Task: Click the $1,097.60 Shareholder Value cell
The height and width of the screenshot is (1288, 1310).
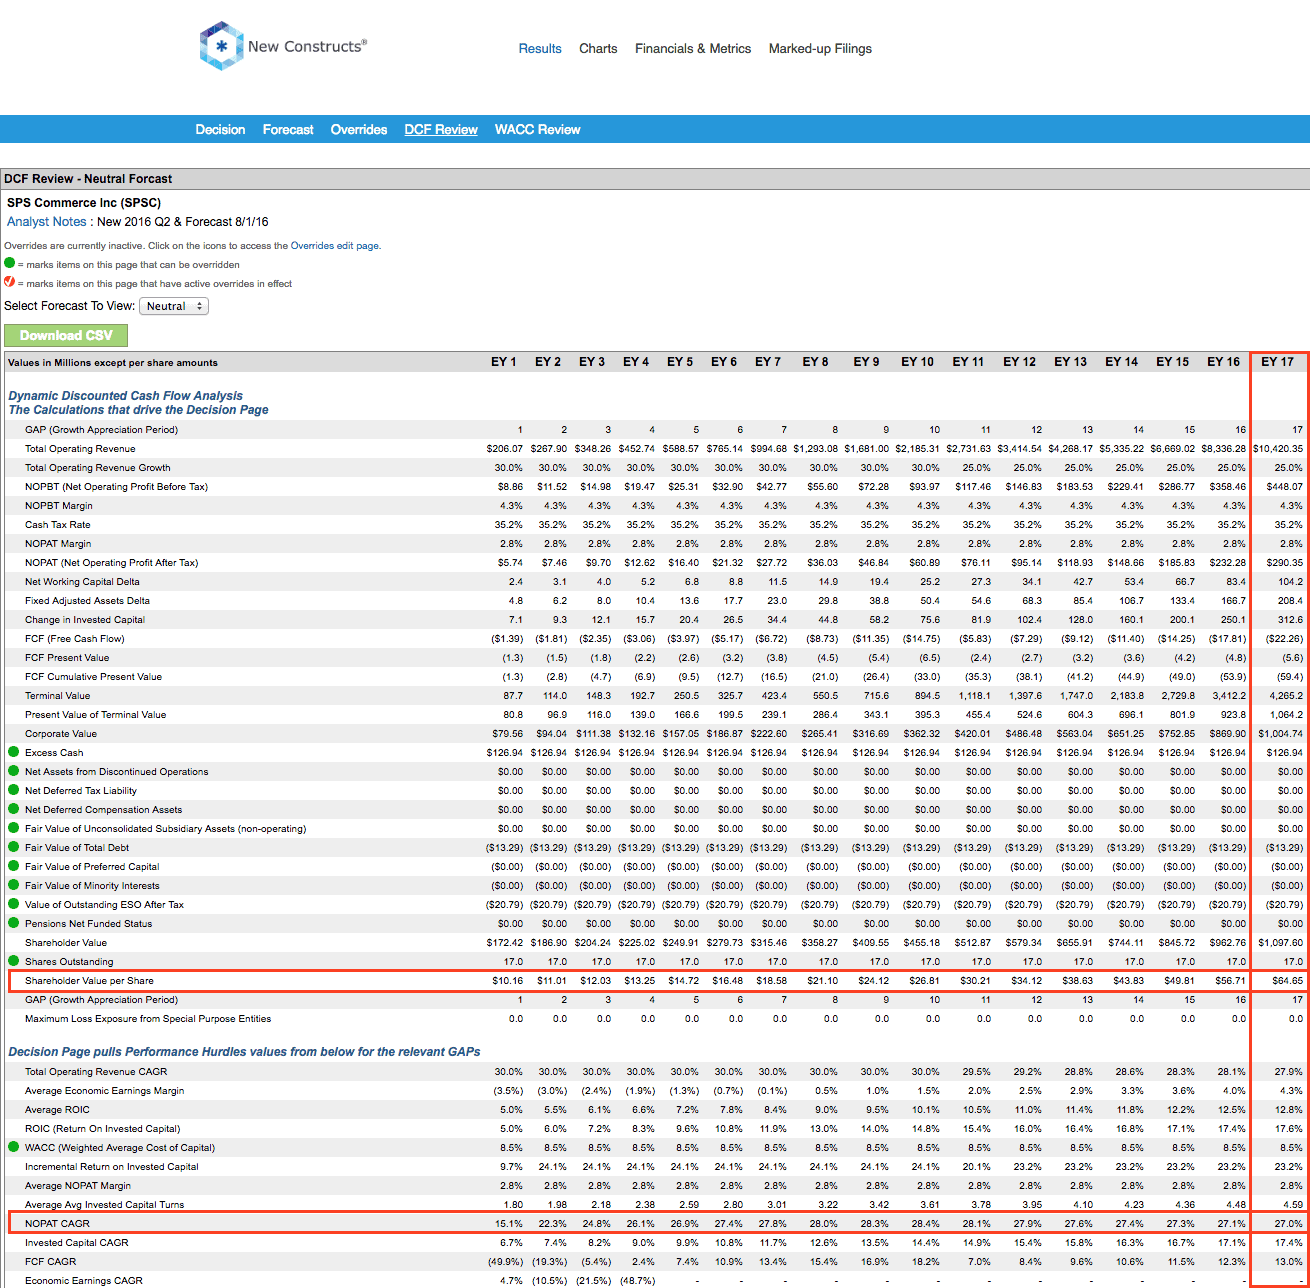Action: (x=1281, y=943)
